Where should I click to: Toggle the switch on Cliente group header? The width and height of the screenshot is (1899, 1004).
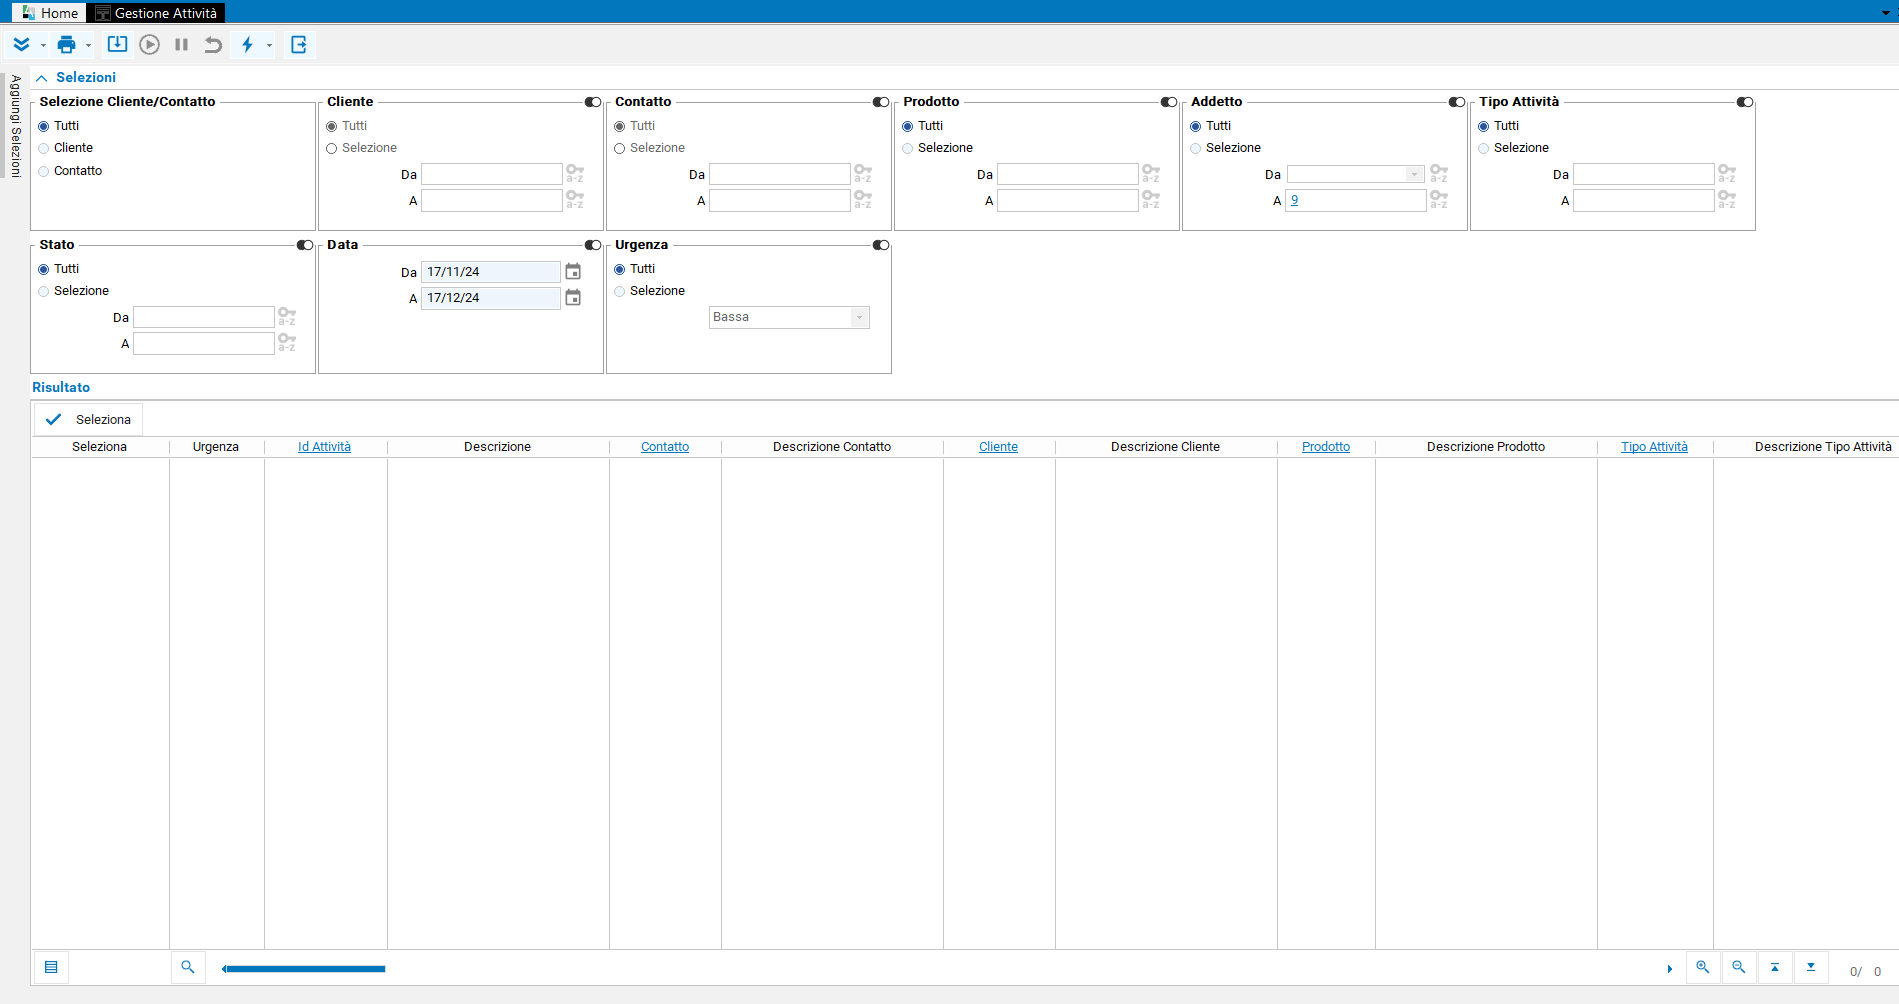[x=593, y=102]
